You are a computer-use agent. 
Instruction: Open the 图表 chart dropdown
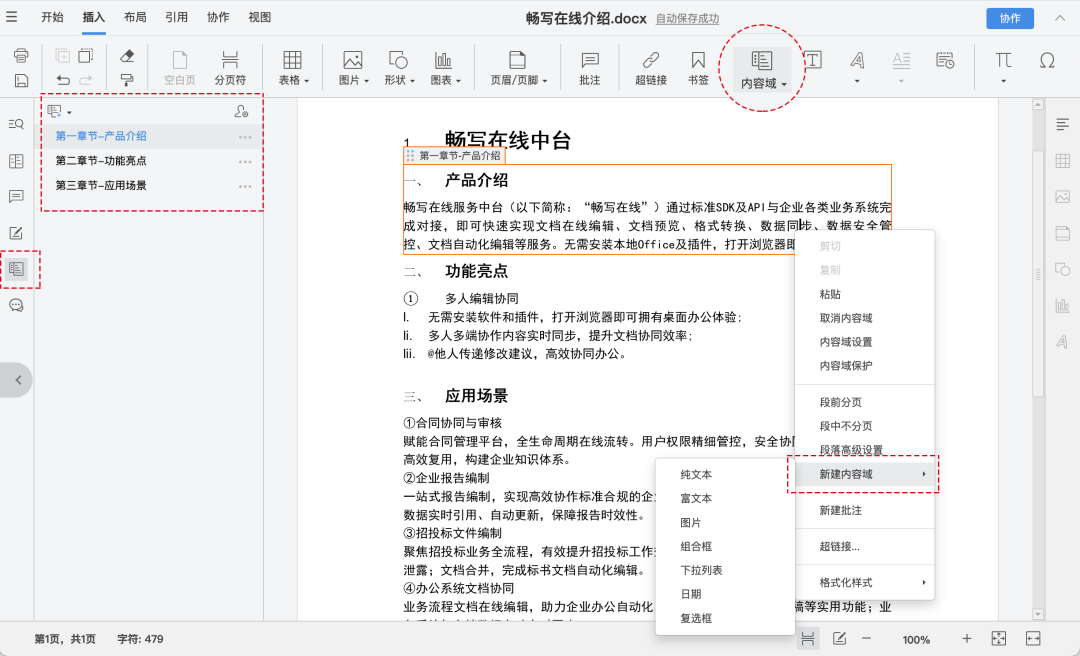coord(445,68)
